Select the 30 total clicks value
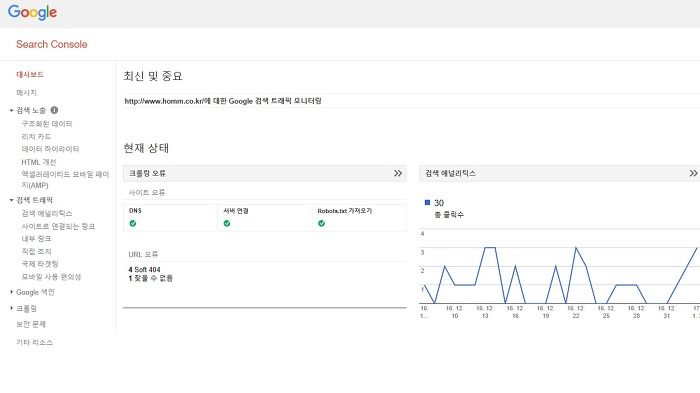700x393 pixels. tap(439, 203)
